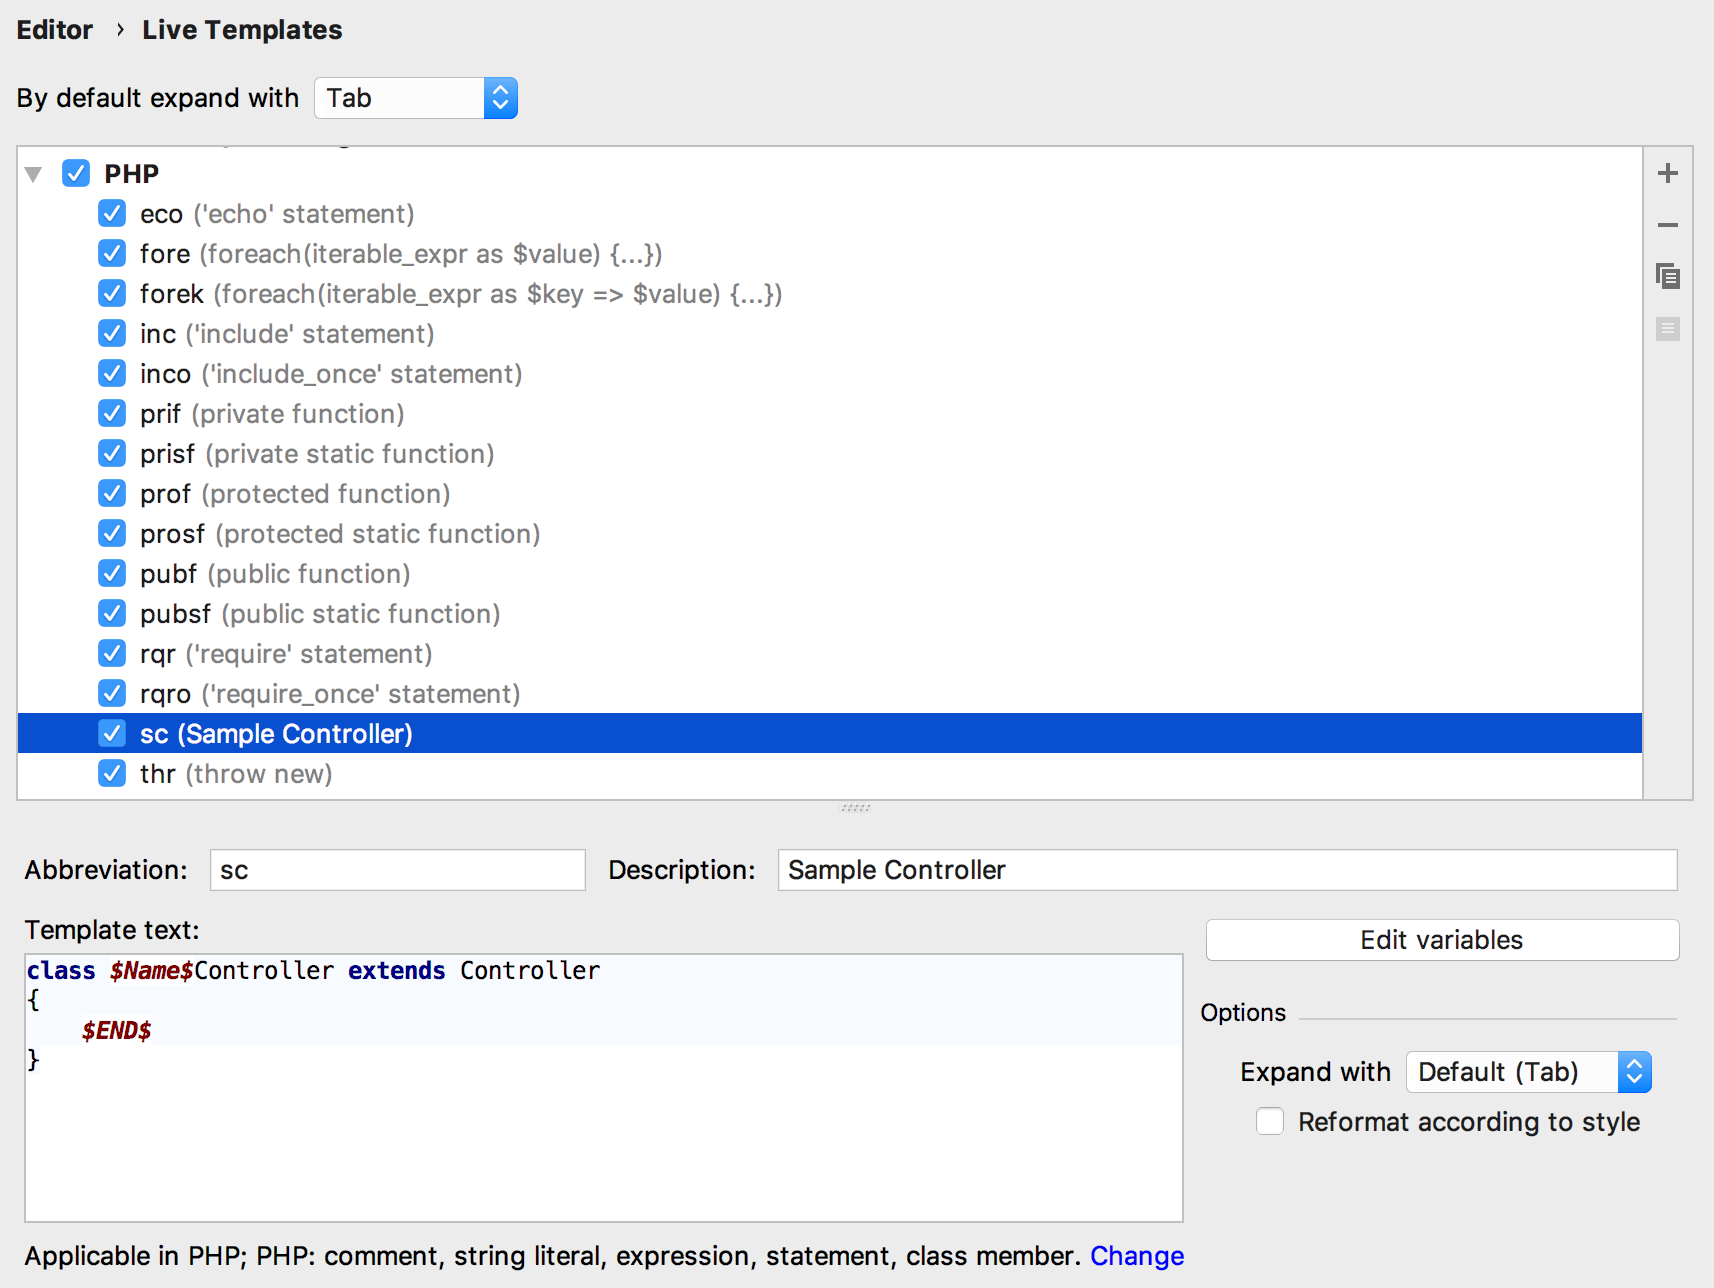Click the Editor breadcrumb item
1714x1288 pixels.
(55, 30)
